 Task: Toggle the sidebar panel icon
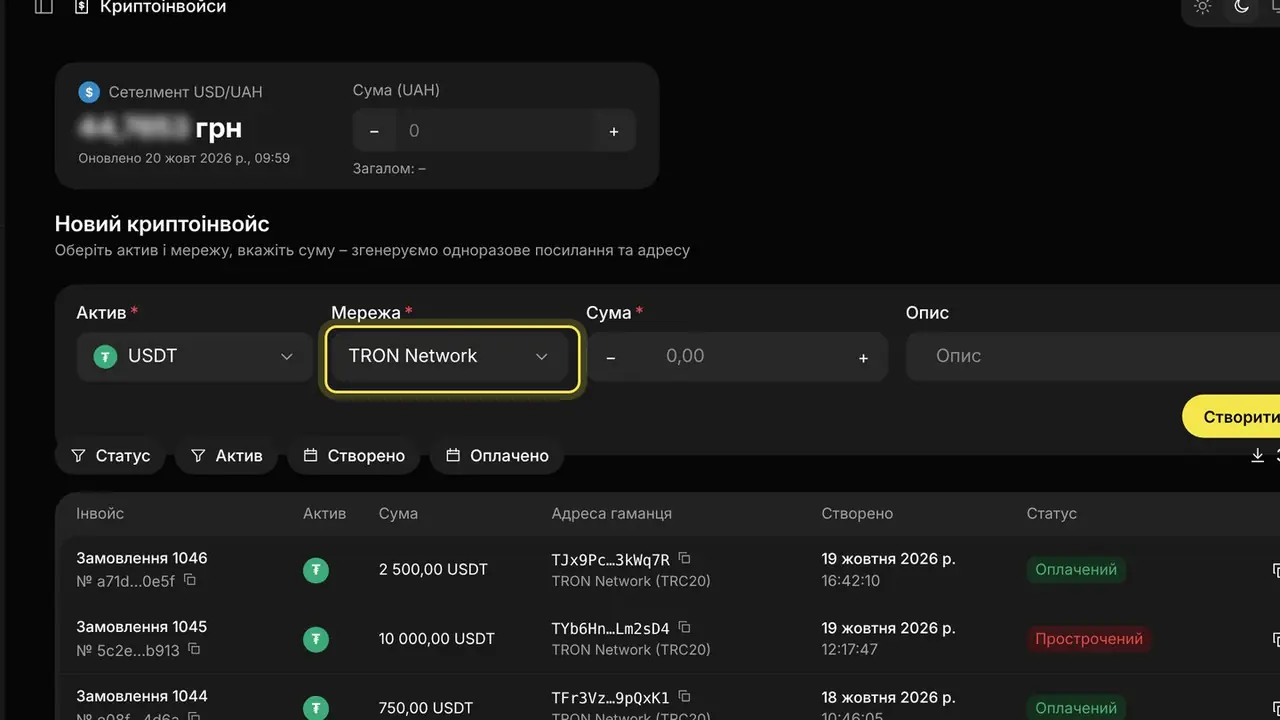pyautogui.click(x=43, y=7)
